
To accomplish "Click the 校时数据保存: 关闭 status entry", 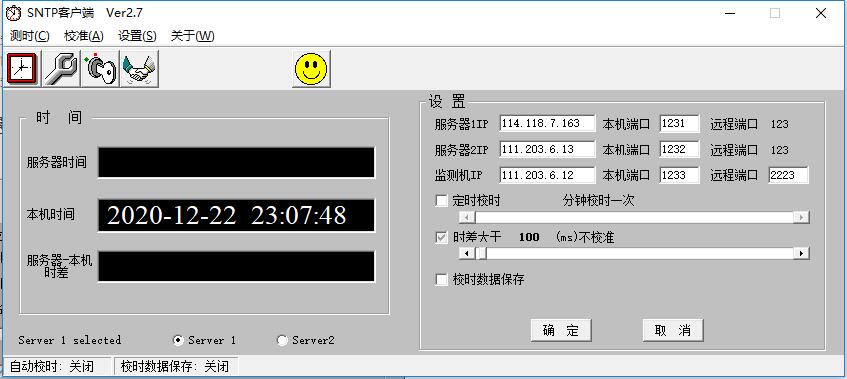I will (176, 367).
